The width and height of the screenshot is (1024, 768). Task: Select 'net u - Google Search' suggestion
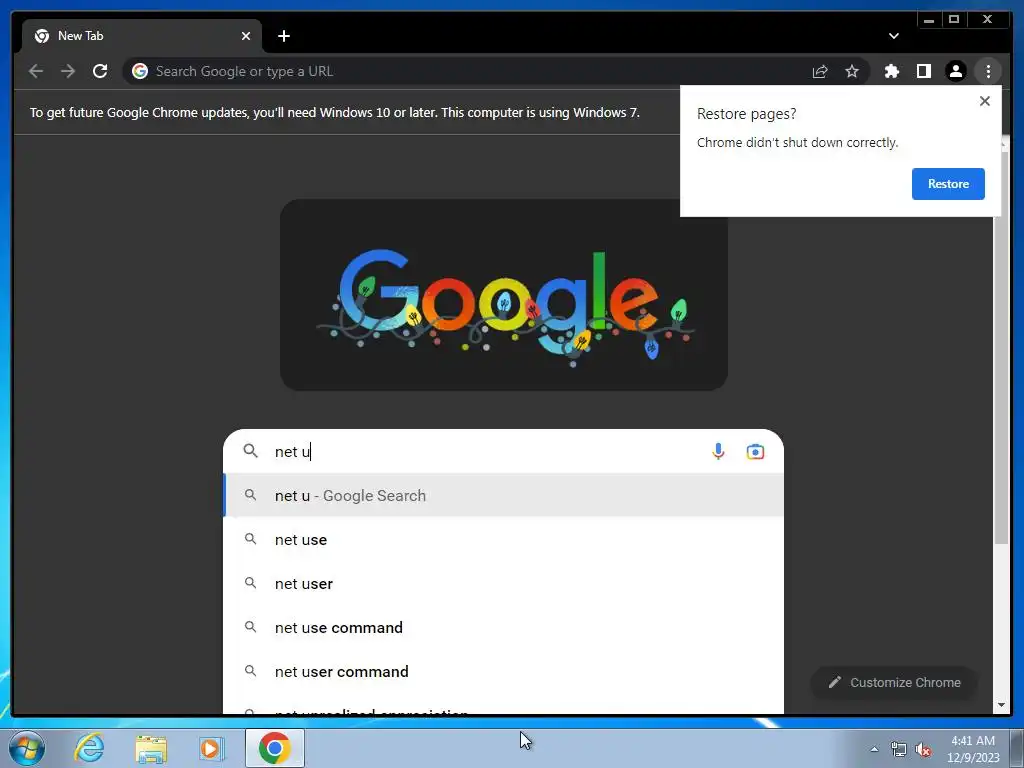[x=503, y=496]
